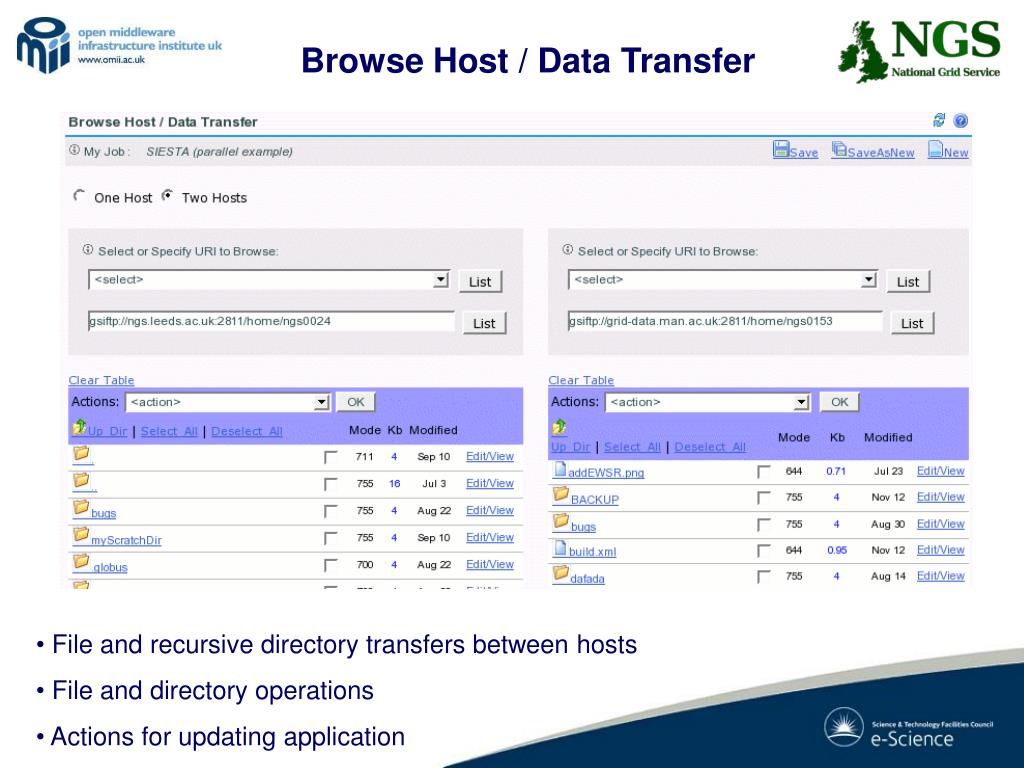Click the build.xml file icon
The height and width of the screenshot is (768, 1024).
pyautogui.click(x=560, y=548)
